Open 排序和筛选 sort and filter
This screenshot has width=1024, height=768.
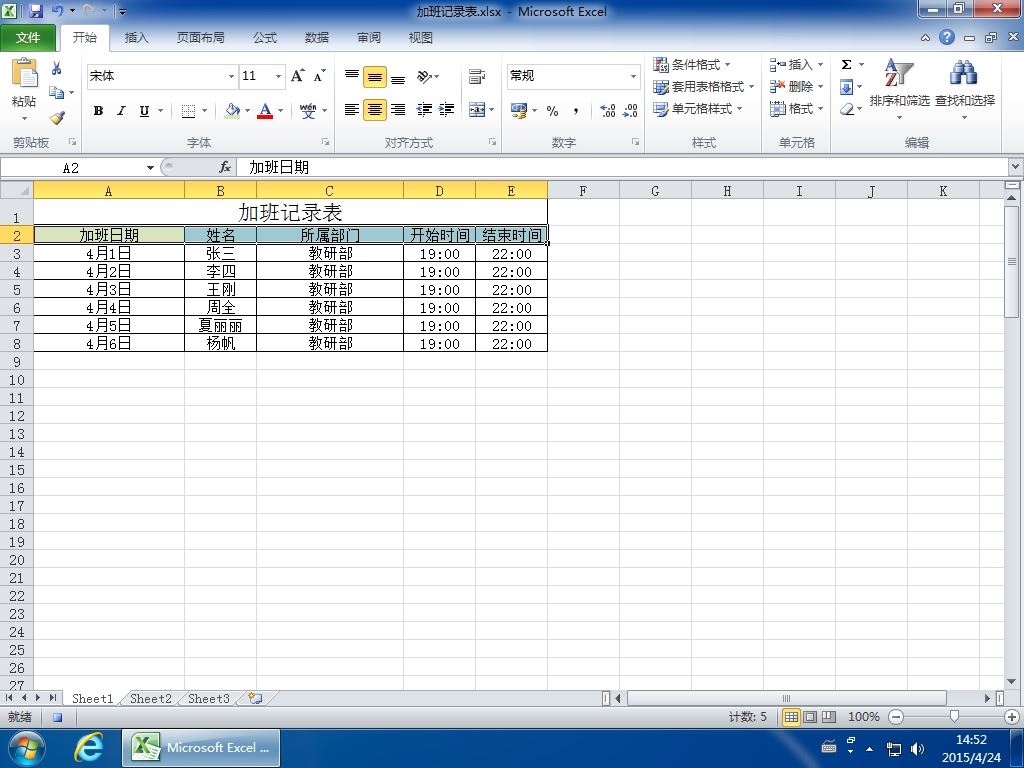pyautogui.click(x=899, y=88)
